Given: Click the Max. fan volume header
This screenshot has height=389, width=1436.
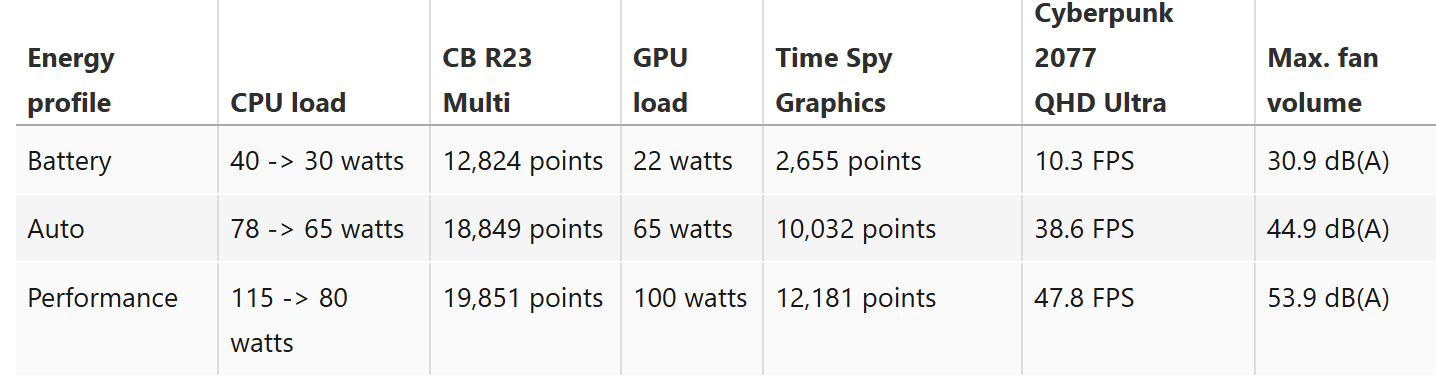Looking at the screenshot, I should click(1323, 81).
